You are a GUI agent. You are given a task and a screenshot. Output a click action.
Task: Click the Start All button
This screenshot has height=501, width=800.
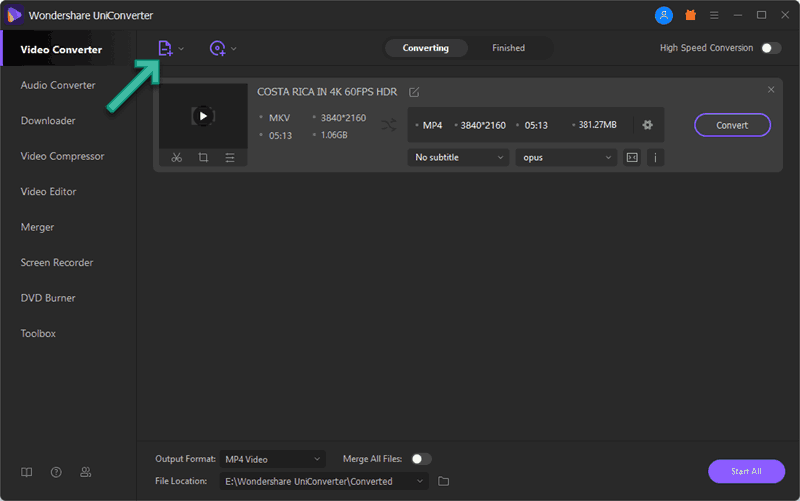(x=746, y=471)
